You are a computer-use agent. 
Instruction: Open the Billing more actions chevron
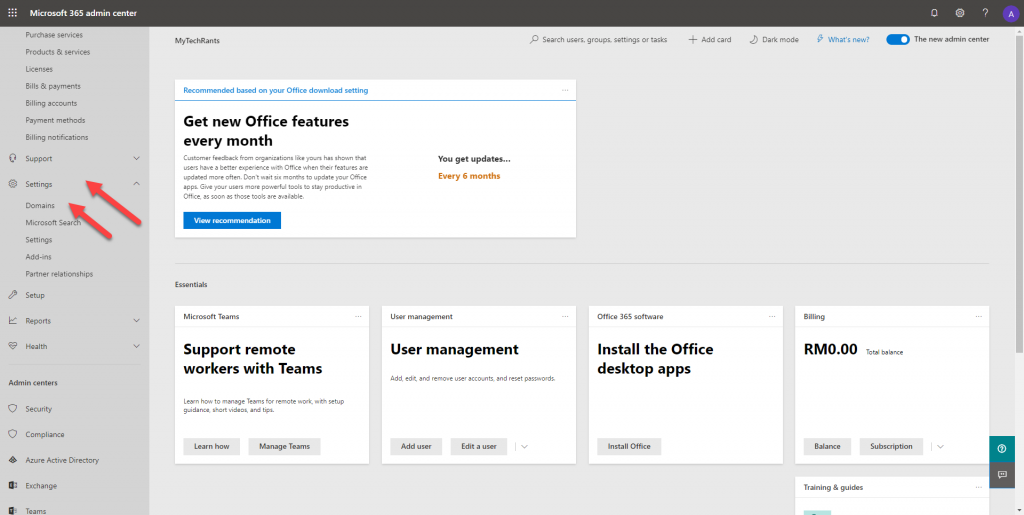940,446
